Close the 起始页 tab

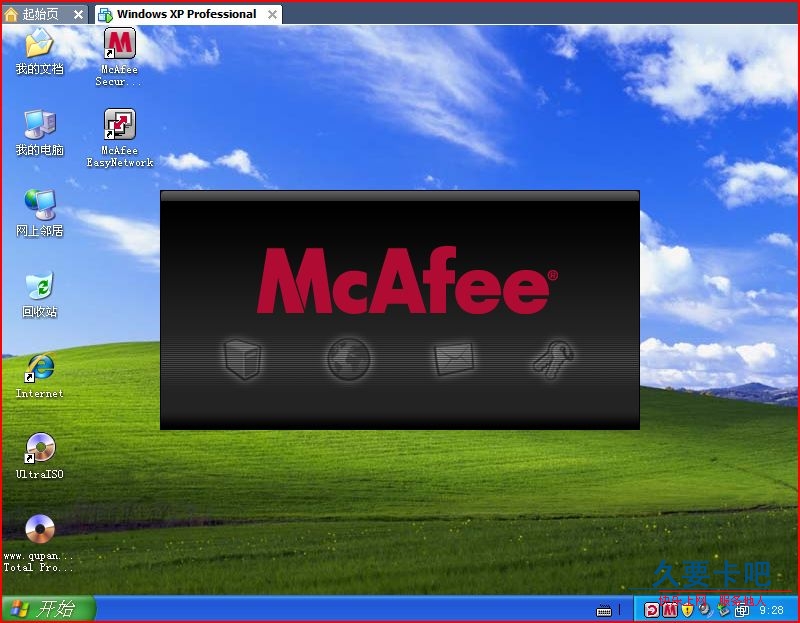click(78, 15)
